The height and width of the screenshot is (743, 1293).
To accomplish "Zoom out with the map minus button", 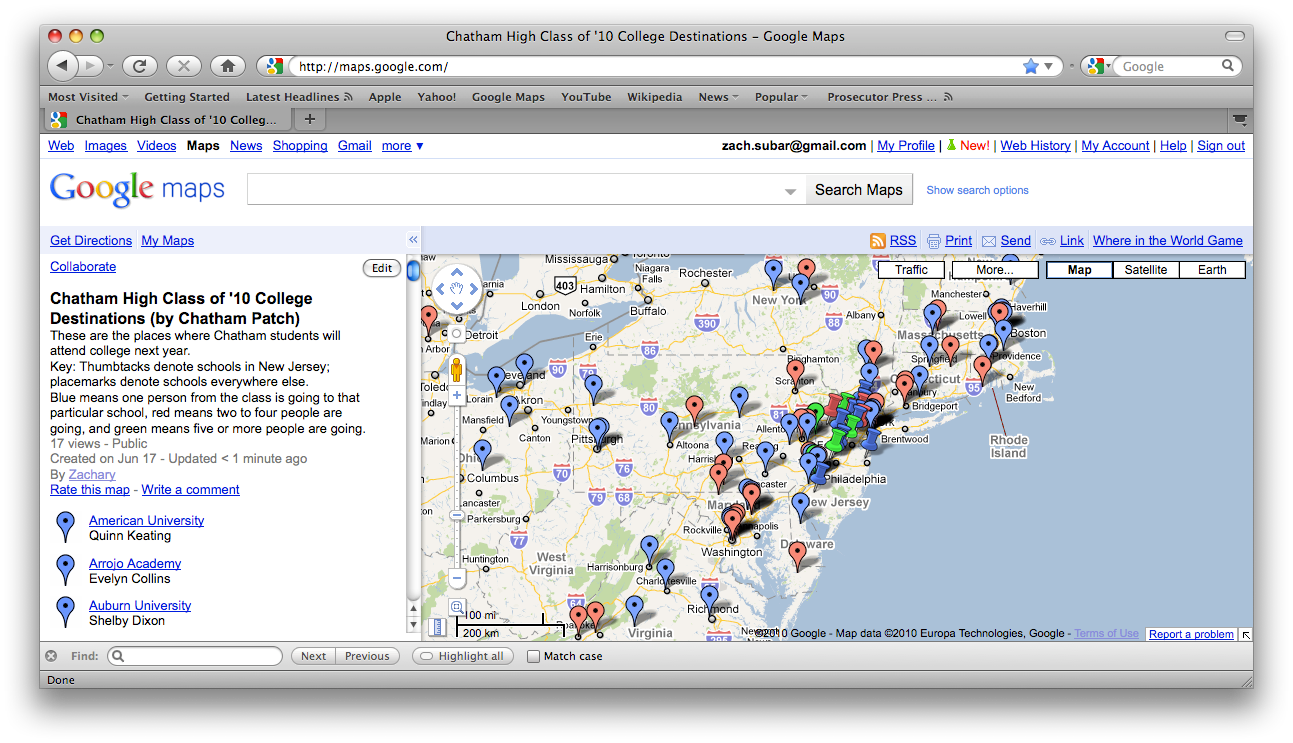I will tap(457, 578).
